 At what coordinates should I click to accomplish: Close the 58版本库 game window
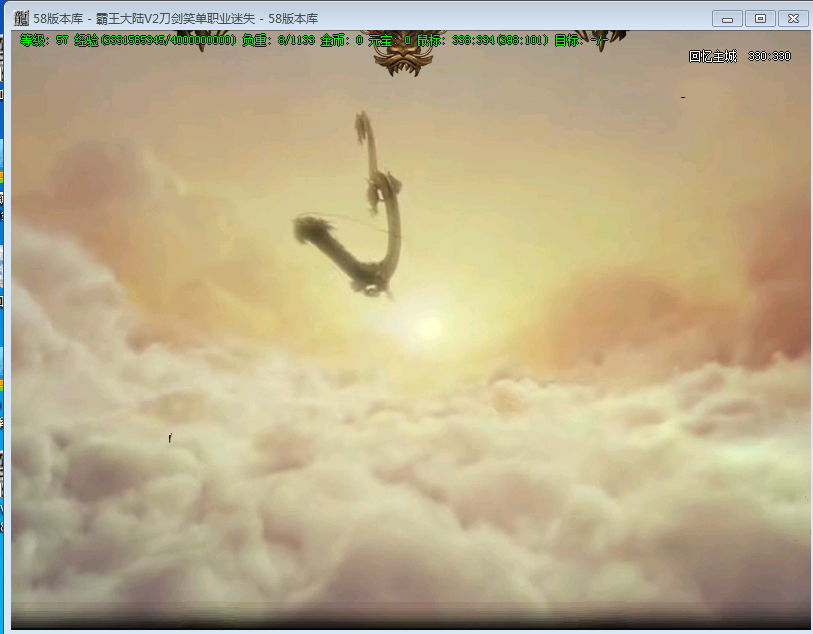tap(793, 19)
